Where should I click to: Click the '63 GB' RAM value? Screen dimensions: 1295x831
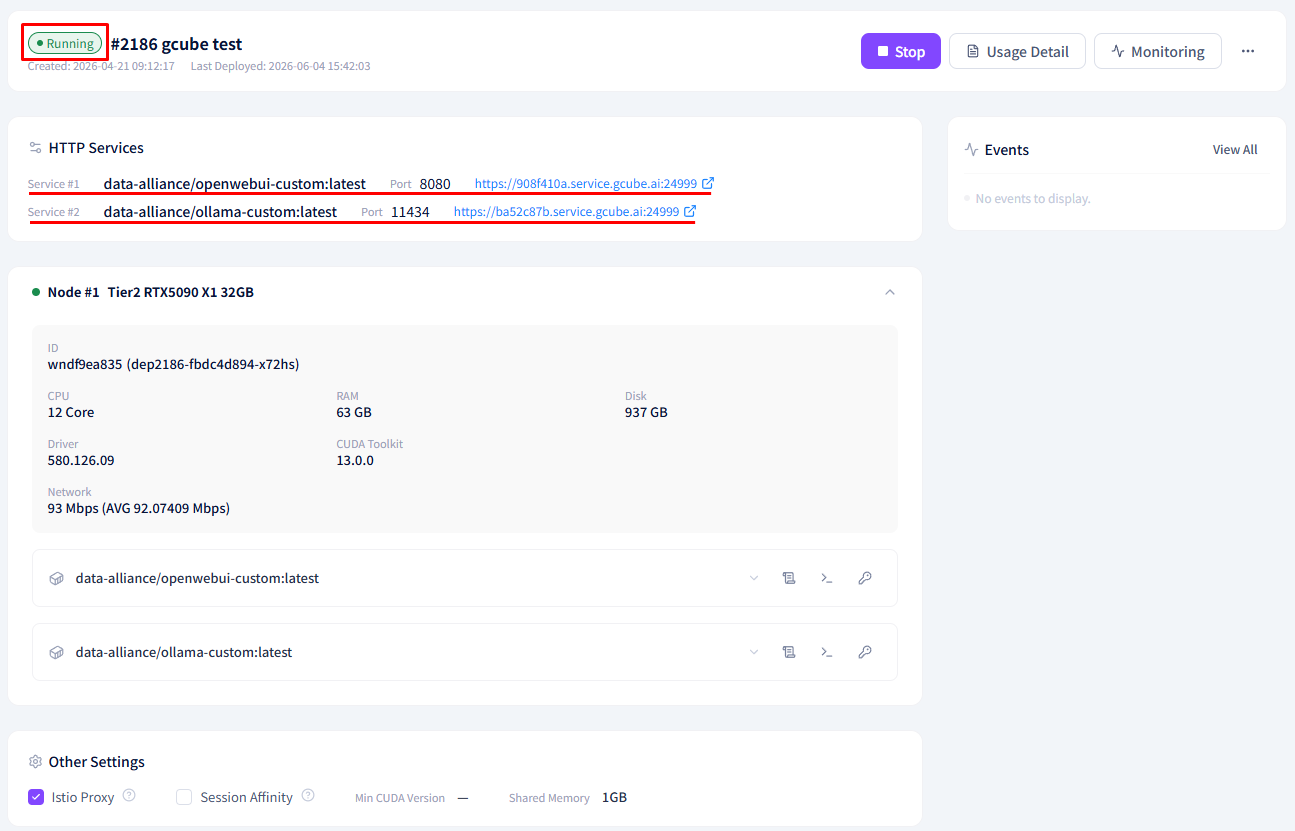(354, 412)
